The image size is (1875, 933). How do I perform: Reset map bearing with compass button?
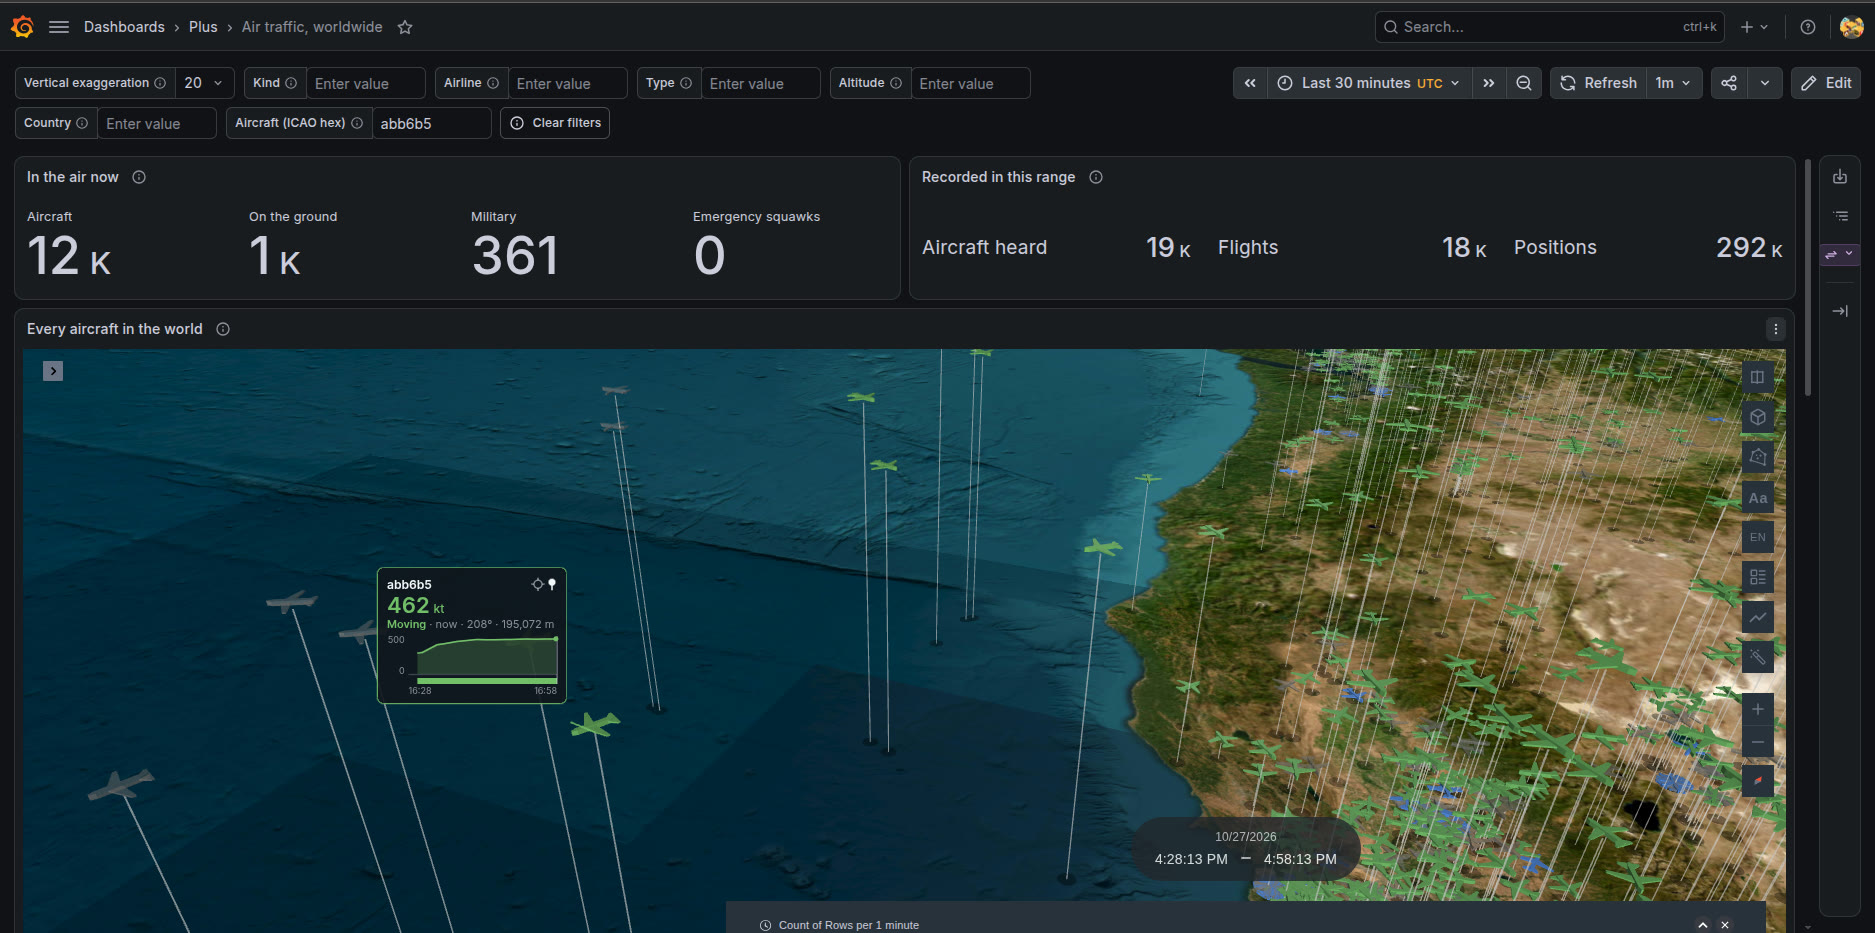[x=1758, y=781]
